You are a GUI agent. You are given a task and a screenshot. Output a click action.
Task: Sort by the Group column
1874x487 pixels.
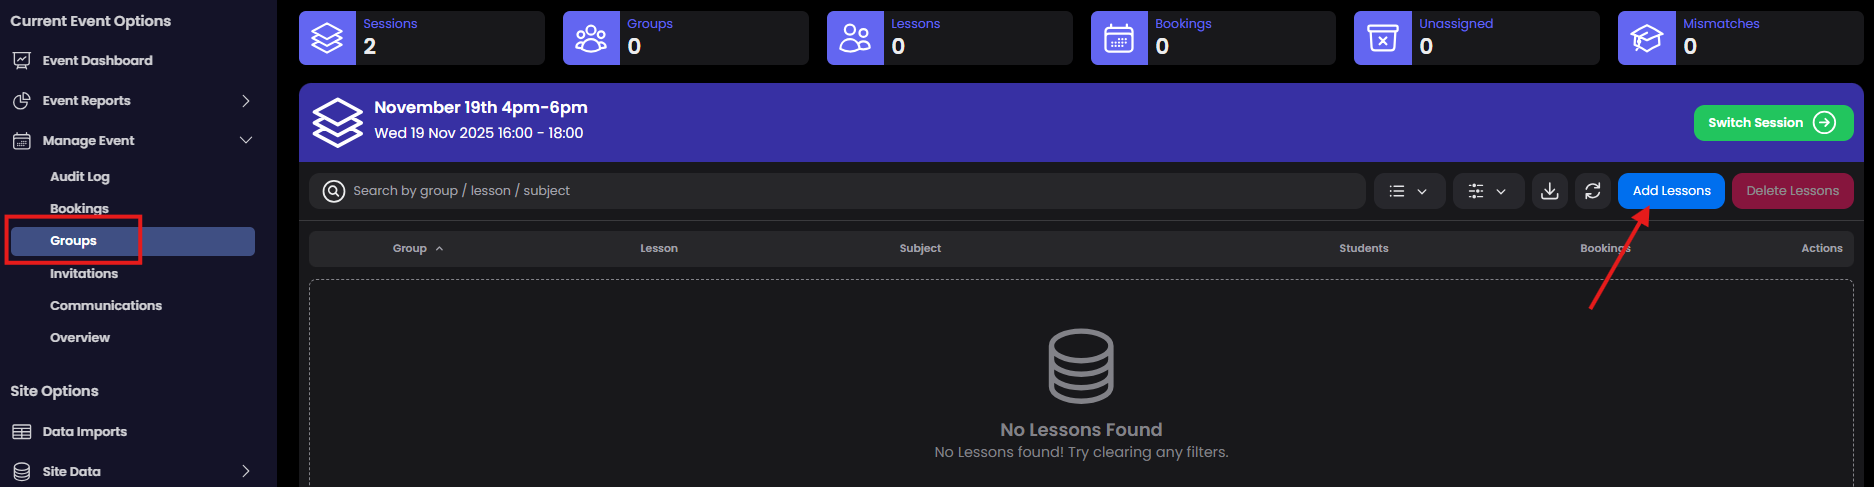pyautogui.click(x=418, y=248)
